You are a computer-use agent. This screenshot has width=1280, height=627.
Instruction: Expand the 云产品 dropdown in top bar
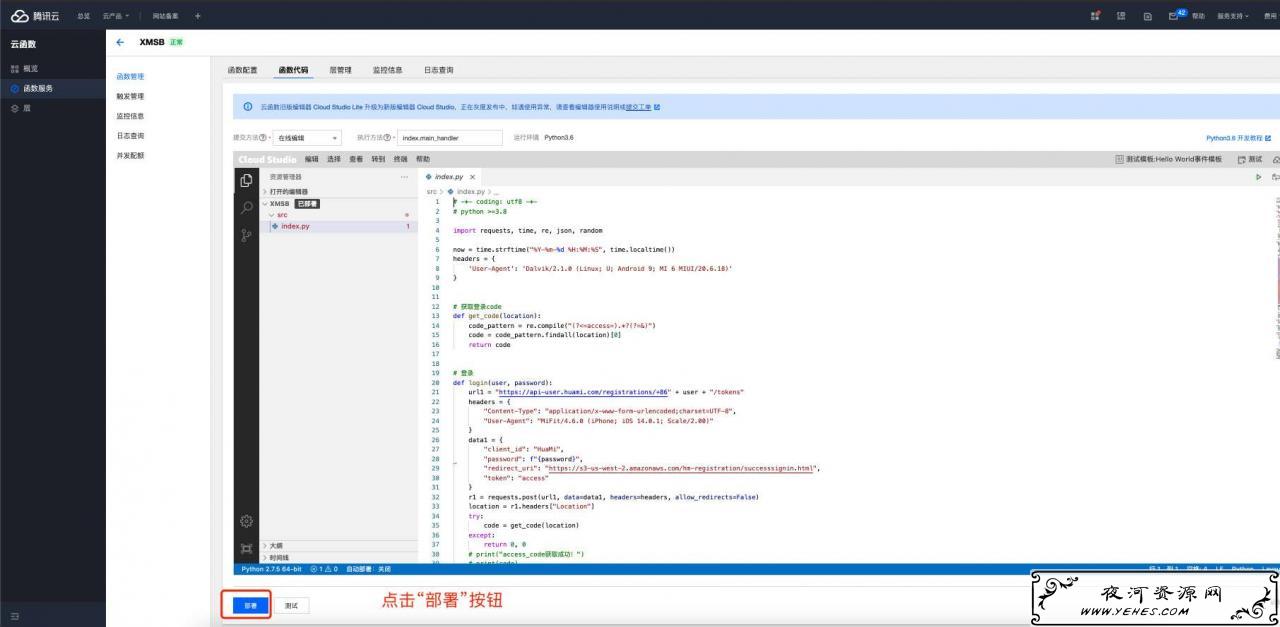click(116, 16)
